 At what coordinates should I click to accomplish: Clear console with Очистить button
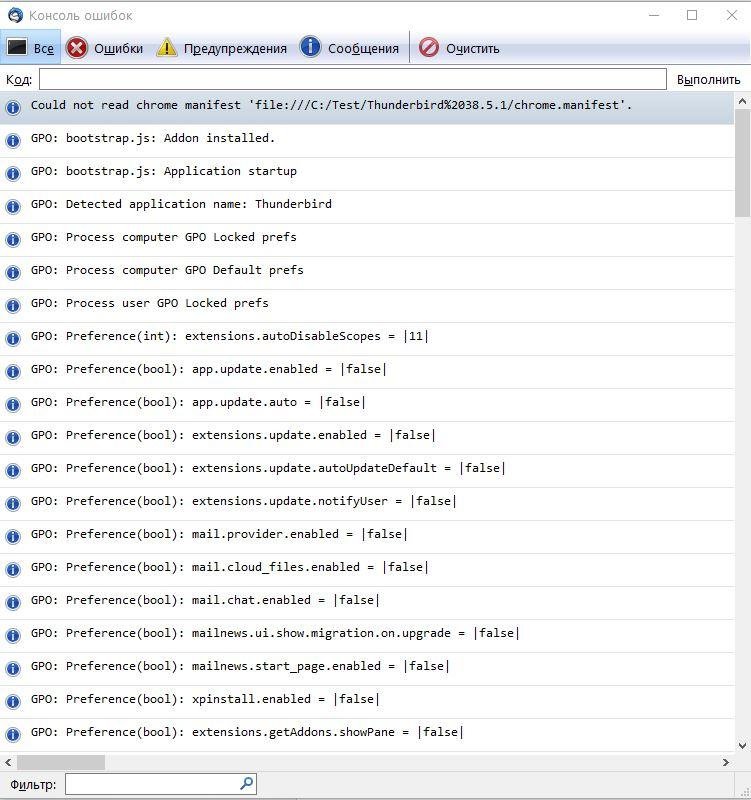(x=459, y=48)
